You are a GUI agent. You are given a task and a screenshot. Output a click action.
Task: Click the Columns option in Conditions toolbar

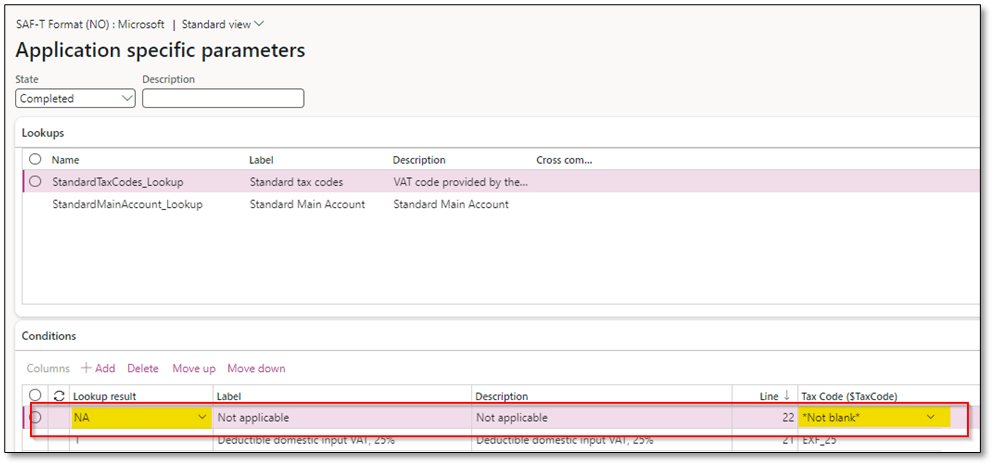[48, 369]
